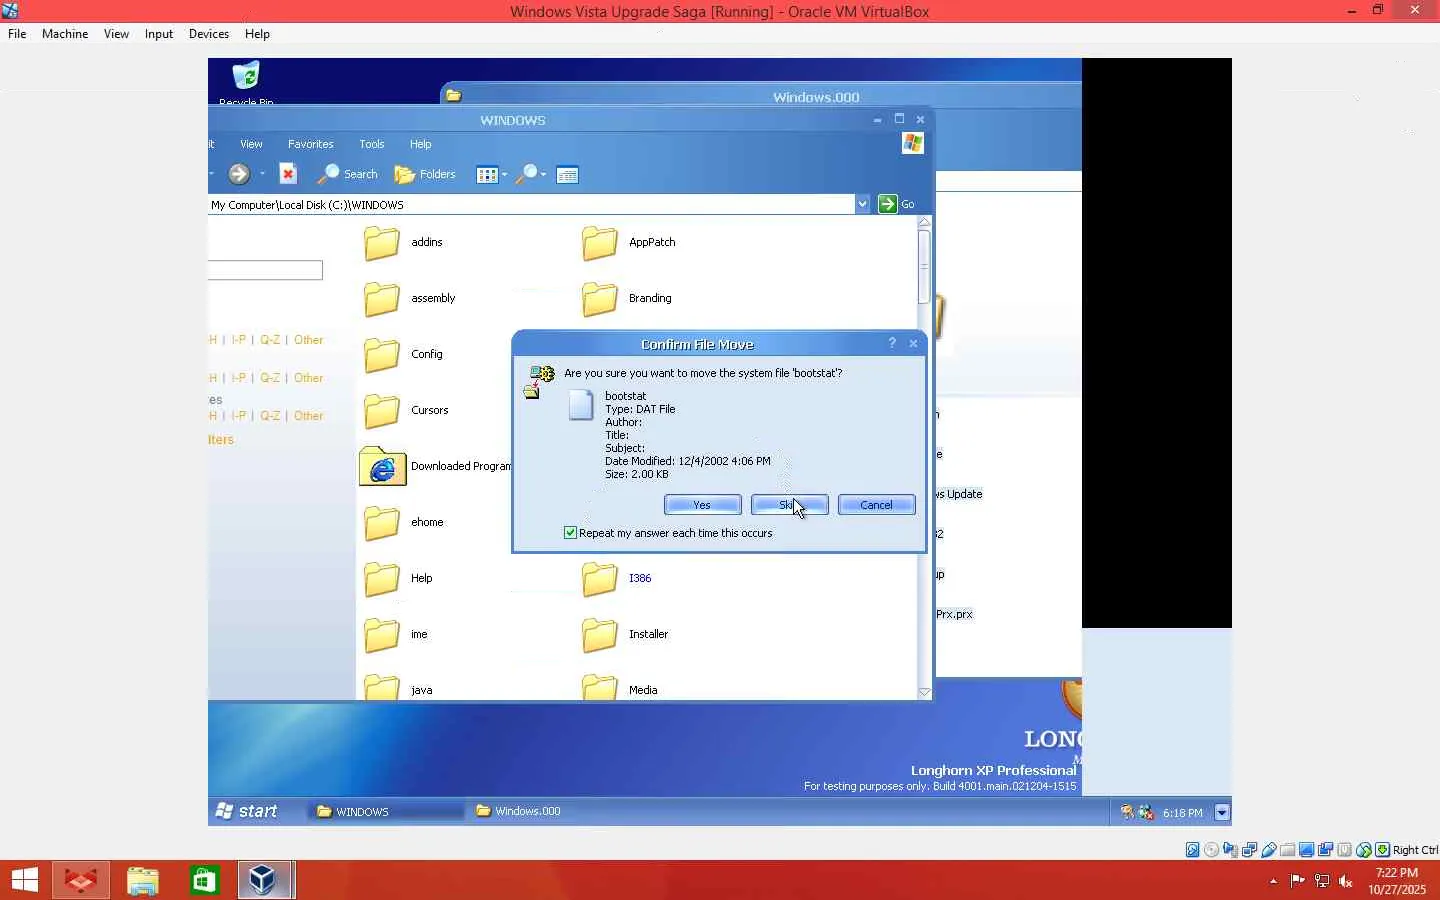Click VirtualBox display status icon
The height and width of the screenshot is (900, 1440).
(1307, 850)
